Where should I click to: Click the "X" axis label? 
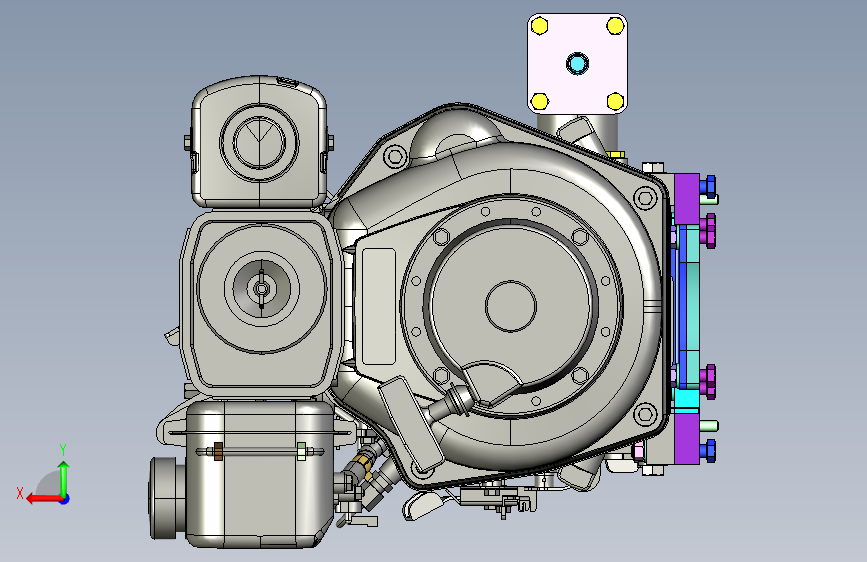[20, 493]
